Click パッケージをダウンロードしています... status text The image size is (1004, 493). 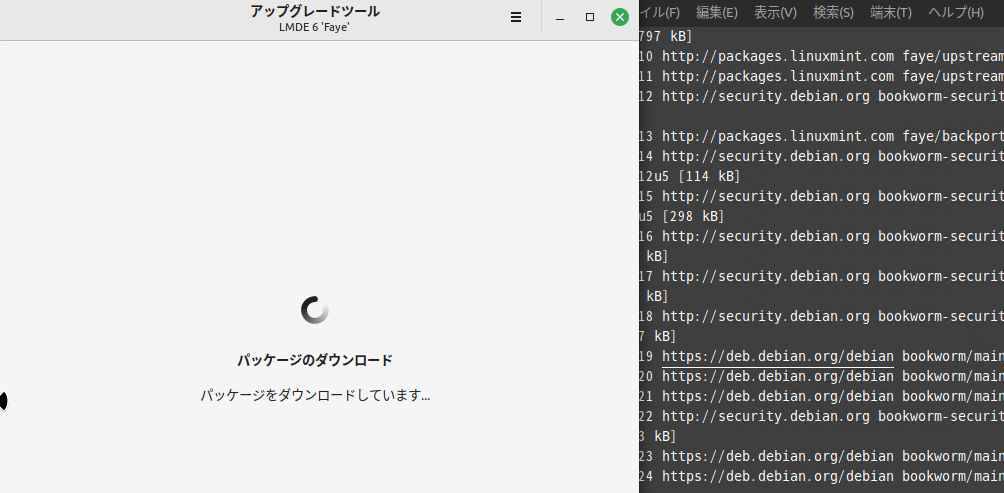[x=314, y=395]
